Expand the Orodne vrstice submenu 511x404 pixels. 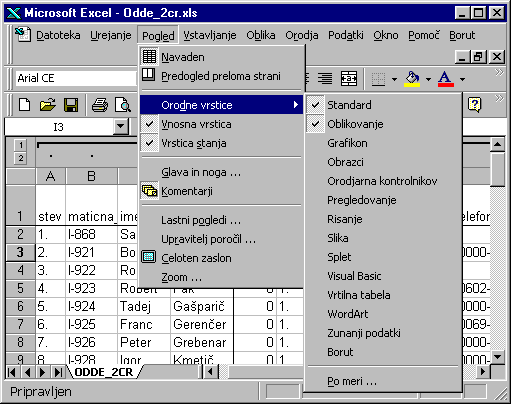tap(221, 105)
